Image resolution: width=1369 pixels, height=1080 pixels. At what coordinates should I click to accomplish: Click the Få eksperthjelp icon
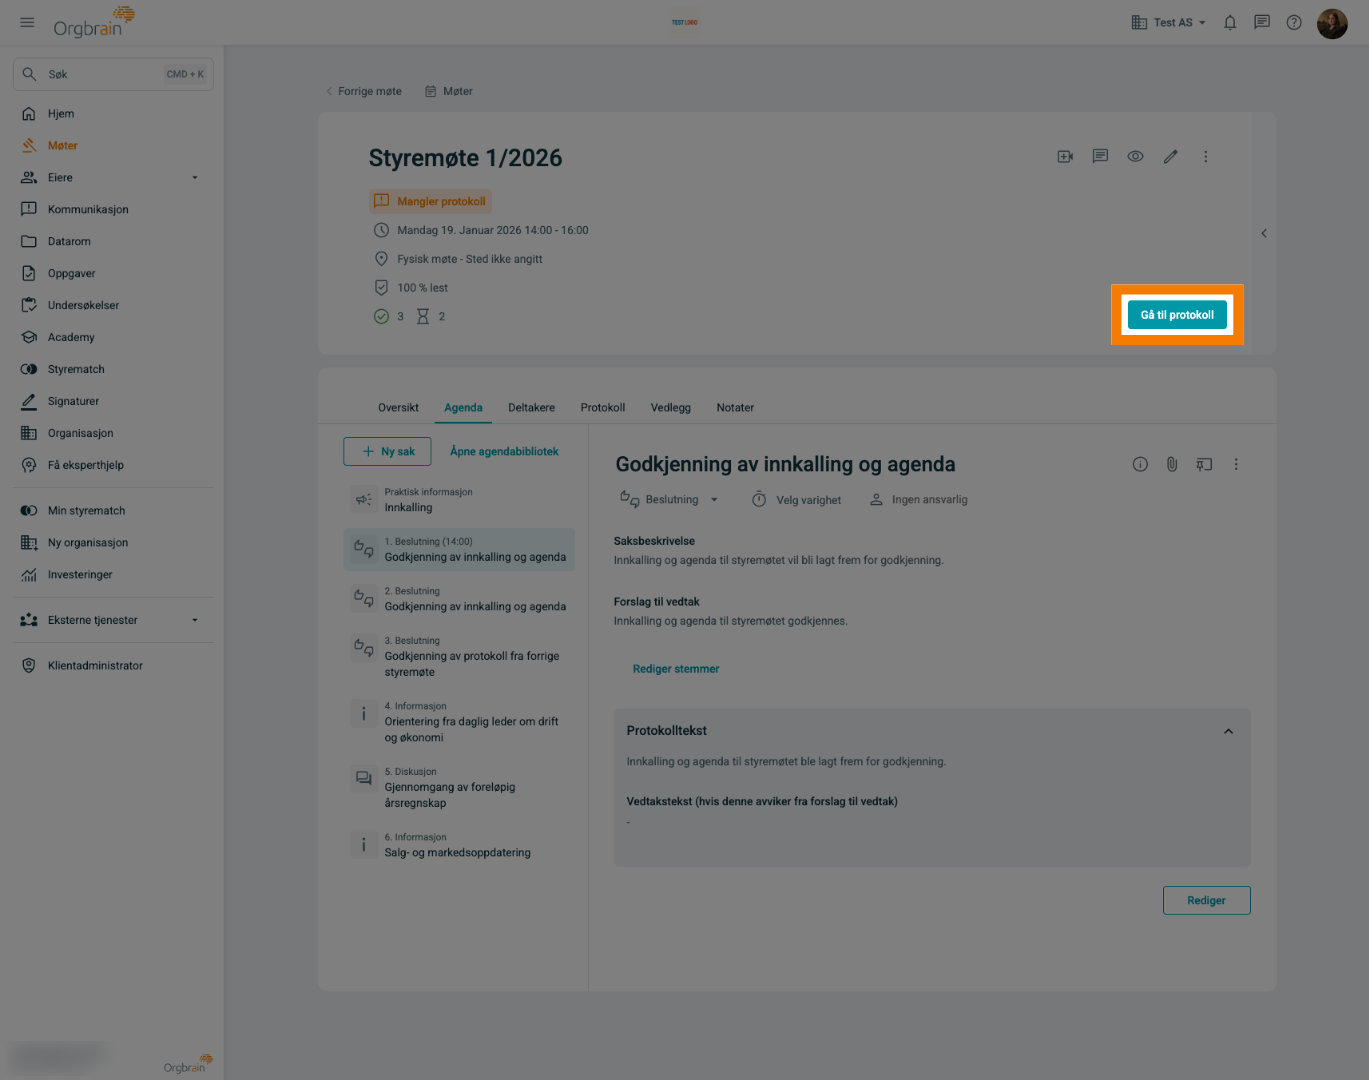click(x=29, y=466)
